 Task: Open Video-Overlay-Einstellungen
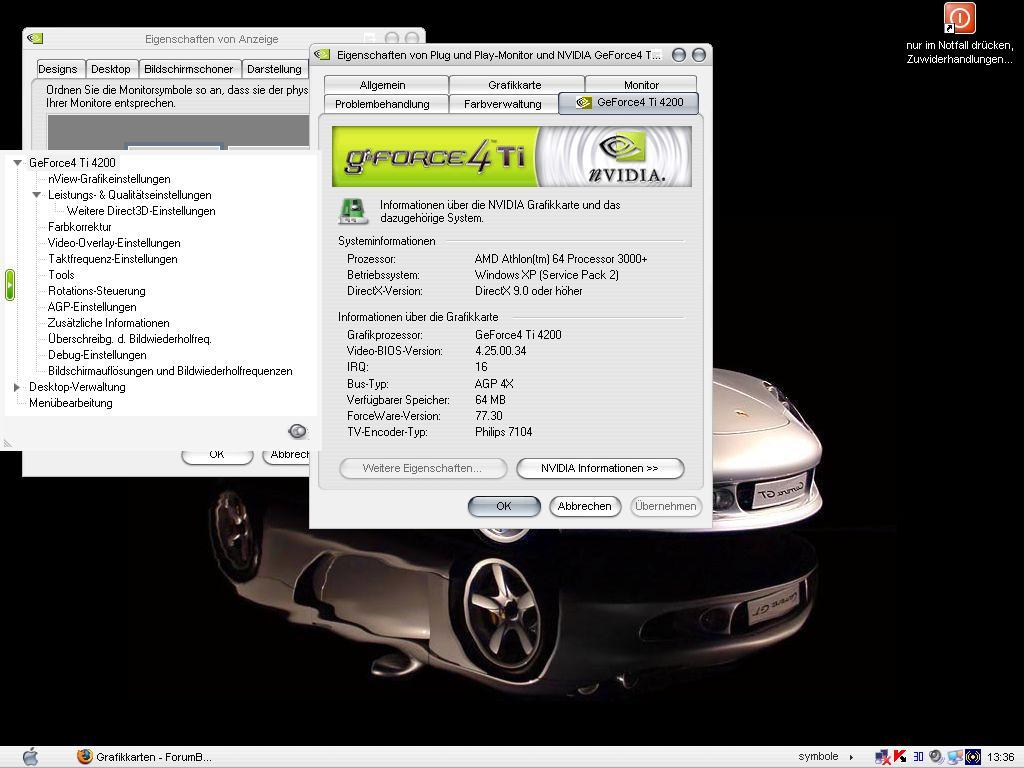[114, 243]
